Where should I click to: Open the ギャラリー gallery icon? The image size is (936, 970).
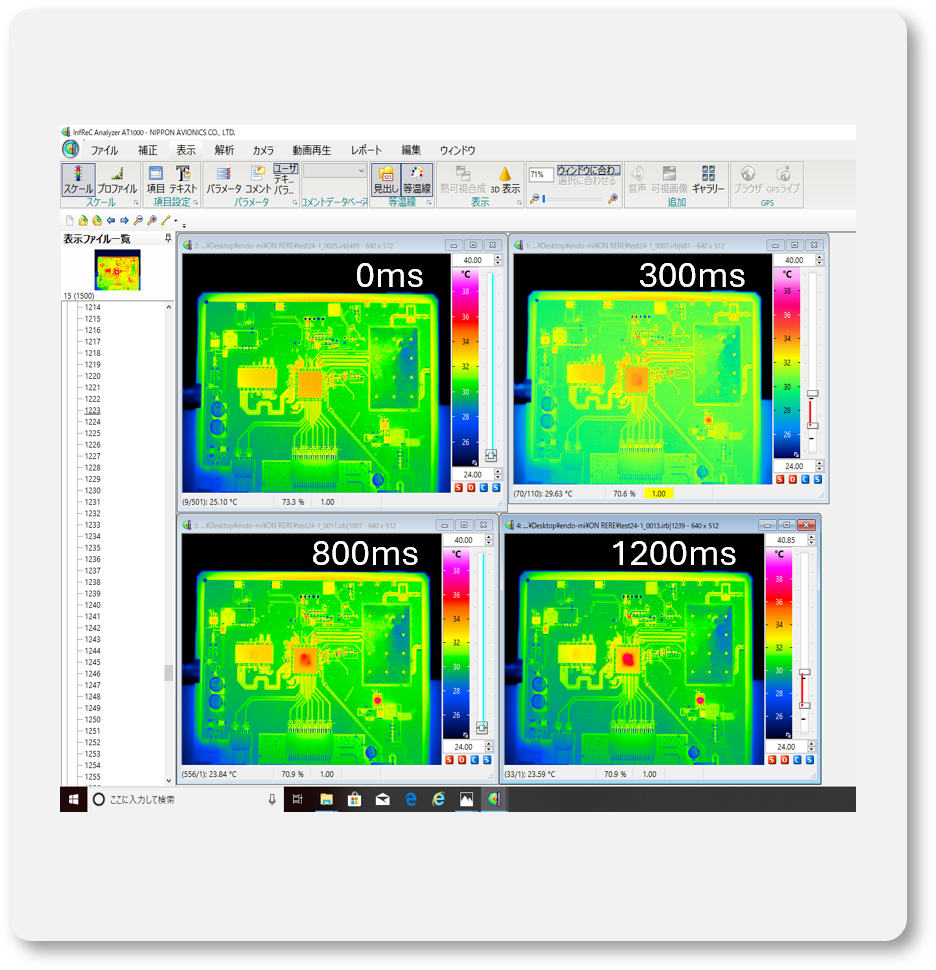[x=708, y=180]
